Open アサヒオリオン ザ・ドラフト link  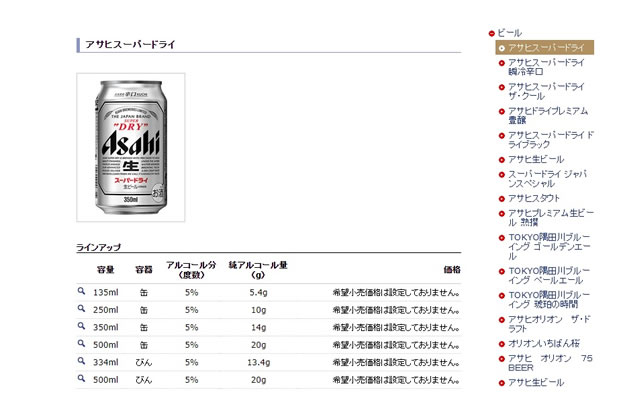(x=549, y=324)
